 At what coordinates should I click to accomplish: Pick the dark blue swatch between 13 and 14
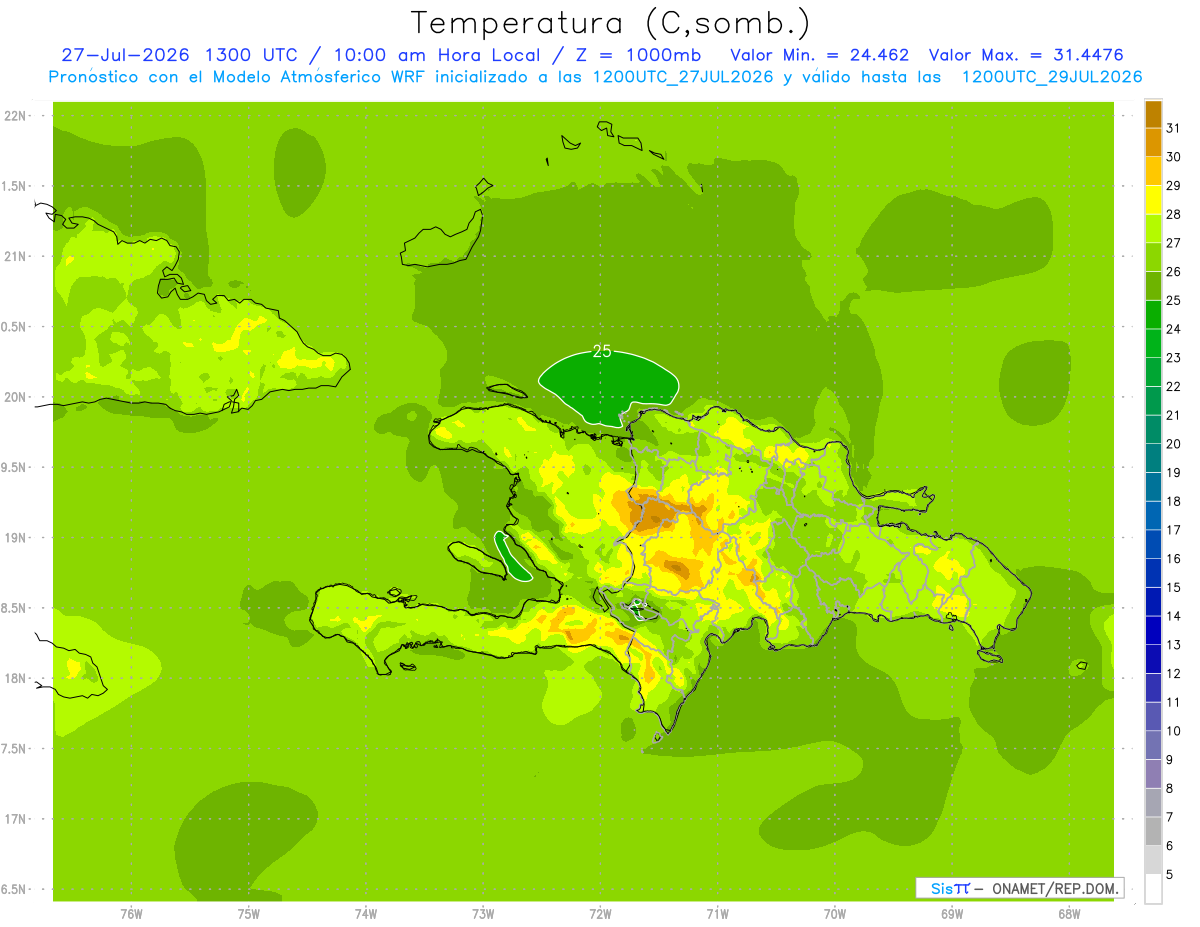(1153, 630)
